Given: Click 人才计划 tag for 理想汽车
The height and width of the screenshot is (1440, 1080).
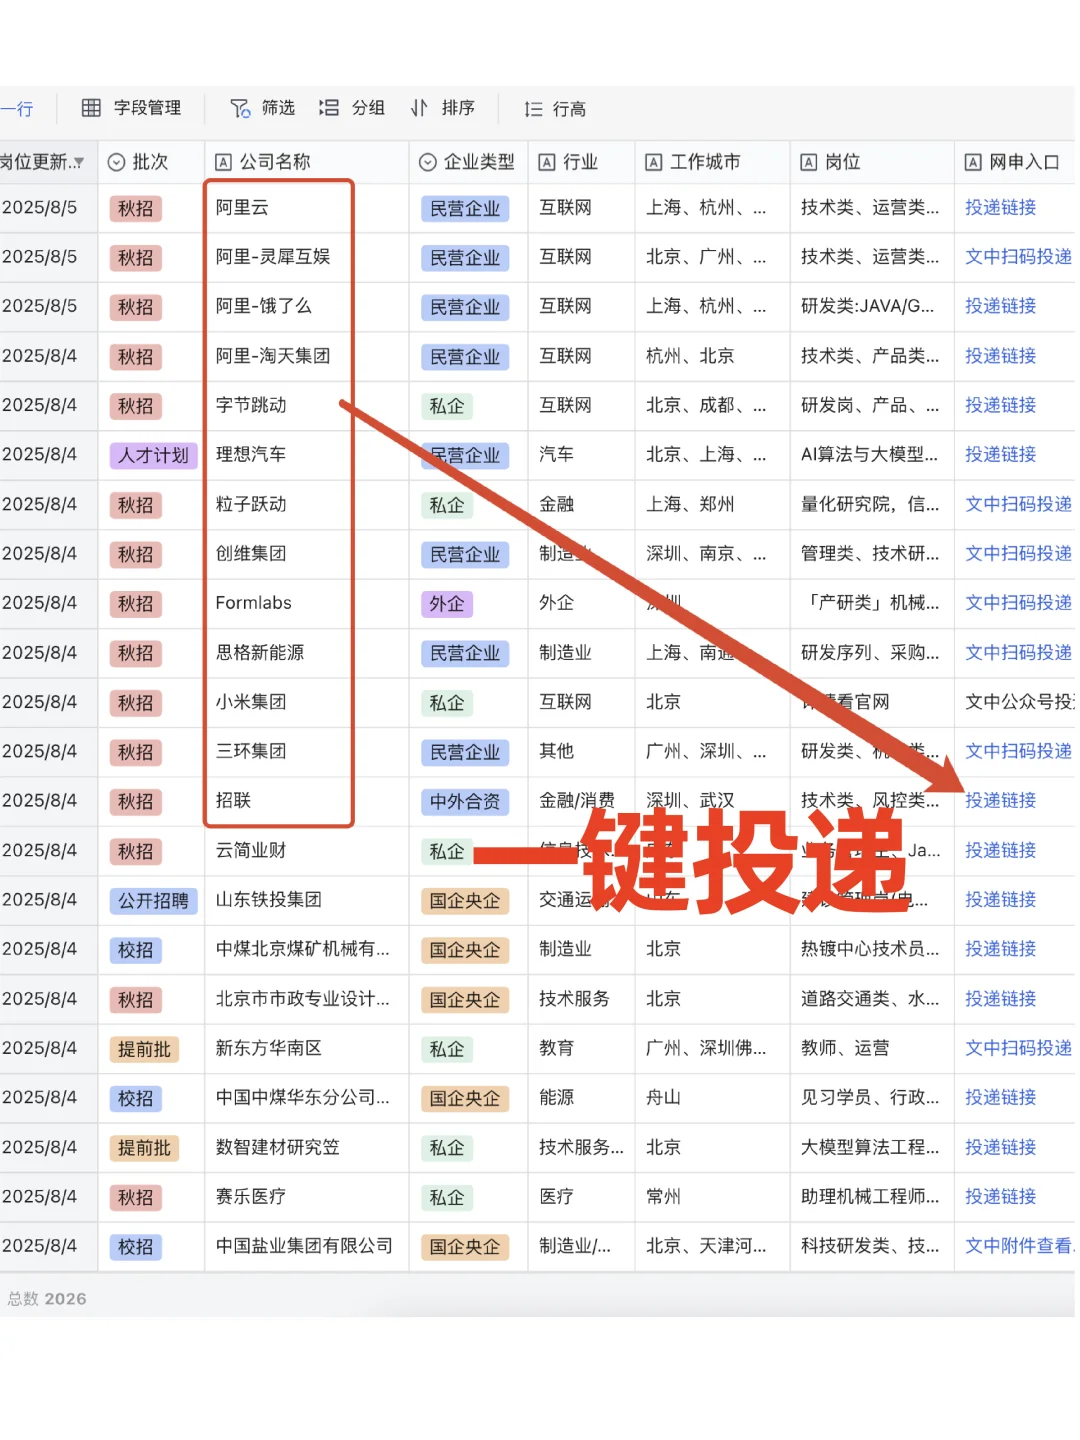Looking at the screenshot, I should point(153,456).
